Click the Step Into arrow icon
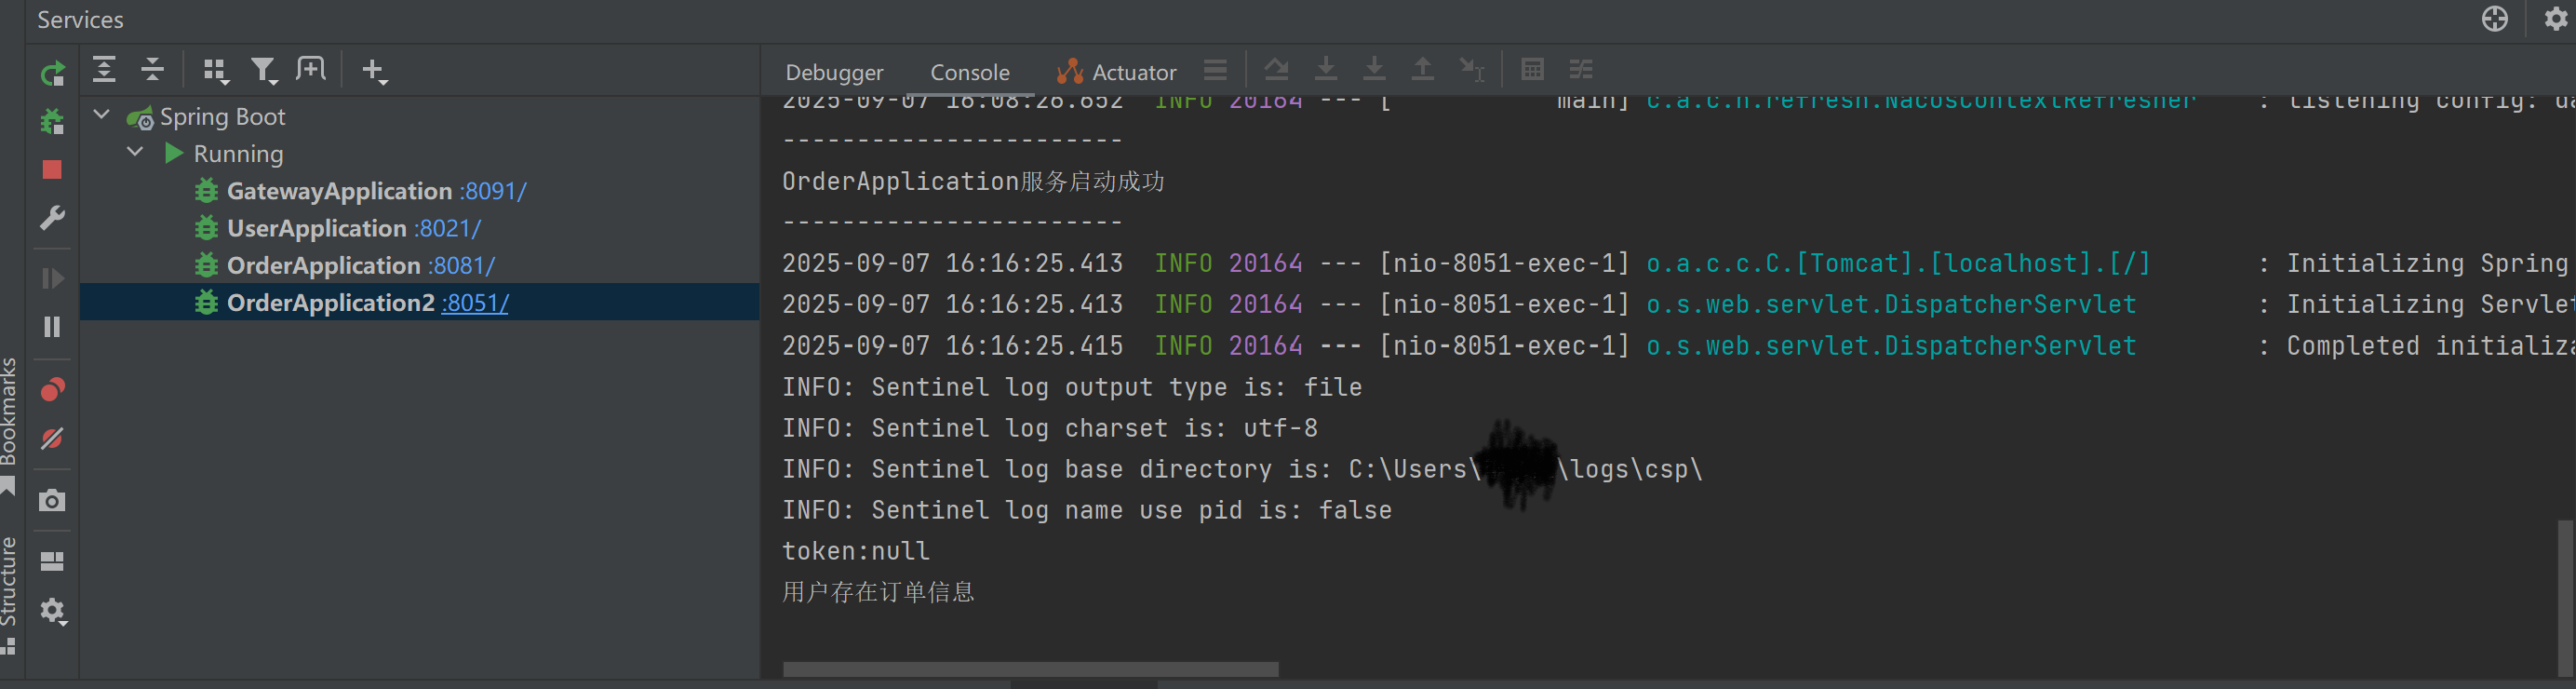Screen dimensions: 2576x689 [1374, 69]
